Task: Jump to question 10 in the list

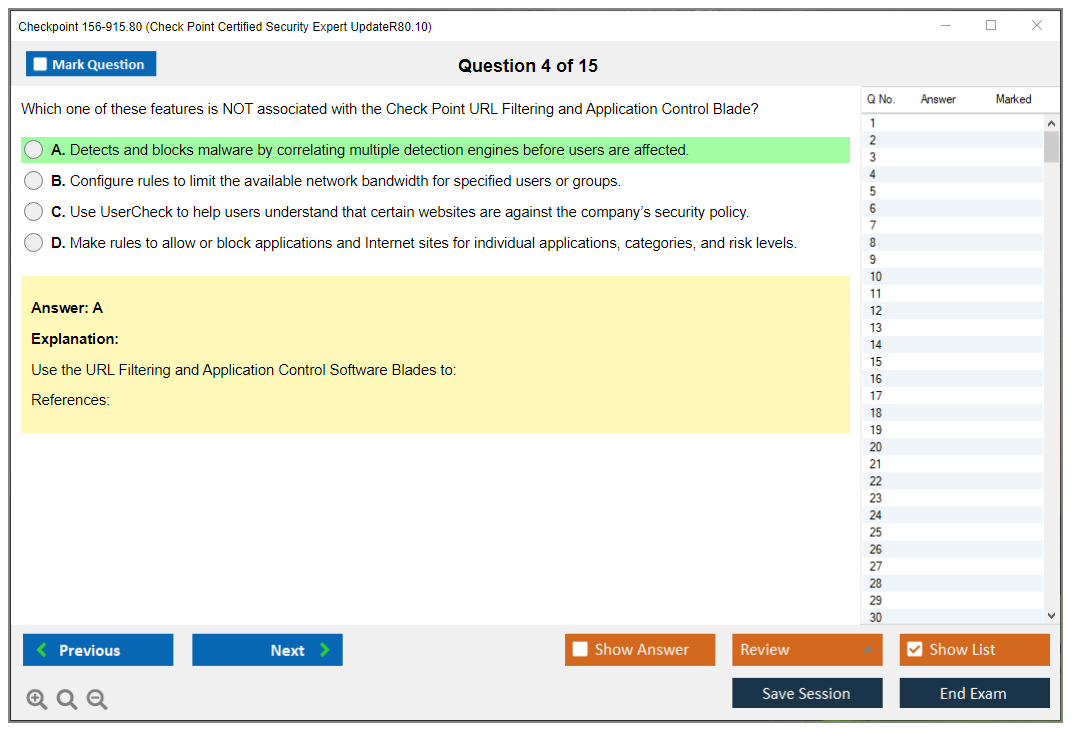Action: pos(876,277)
